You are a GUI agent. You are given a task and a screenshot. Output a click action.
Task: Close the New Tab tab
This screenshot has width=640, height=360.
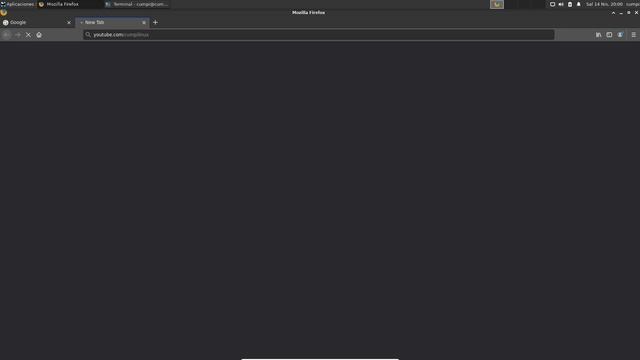point(144,22)
